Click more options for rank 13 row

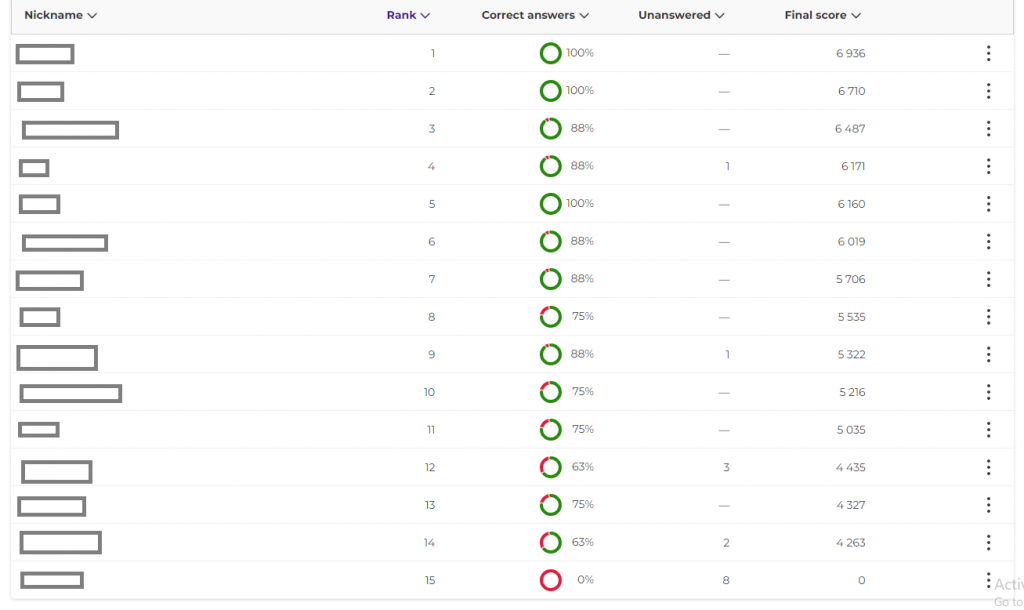[x=988, y=505]
